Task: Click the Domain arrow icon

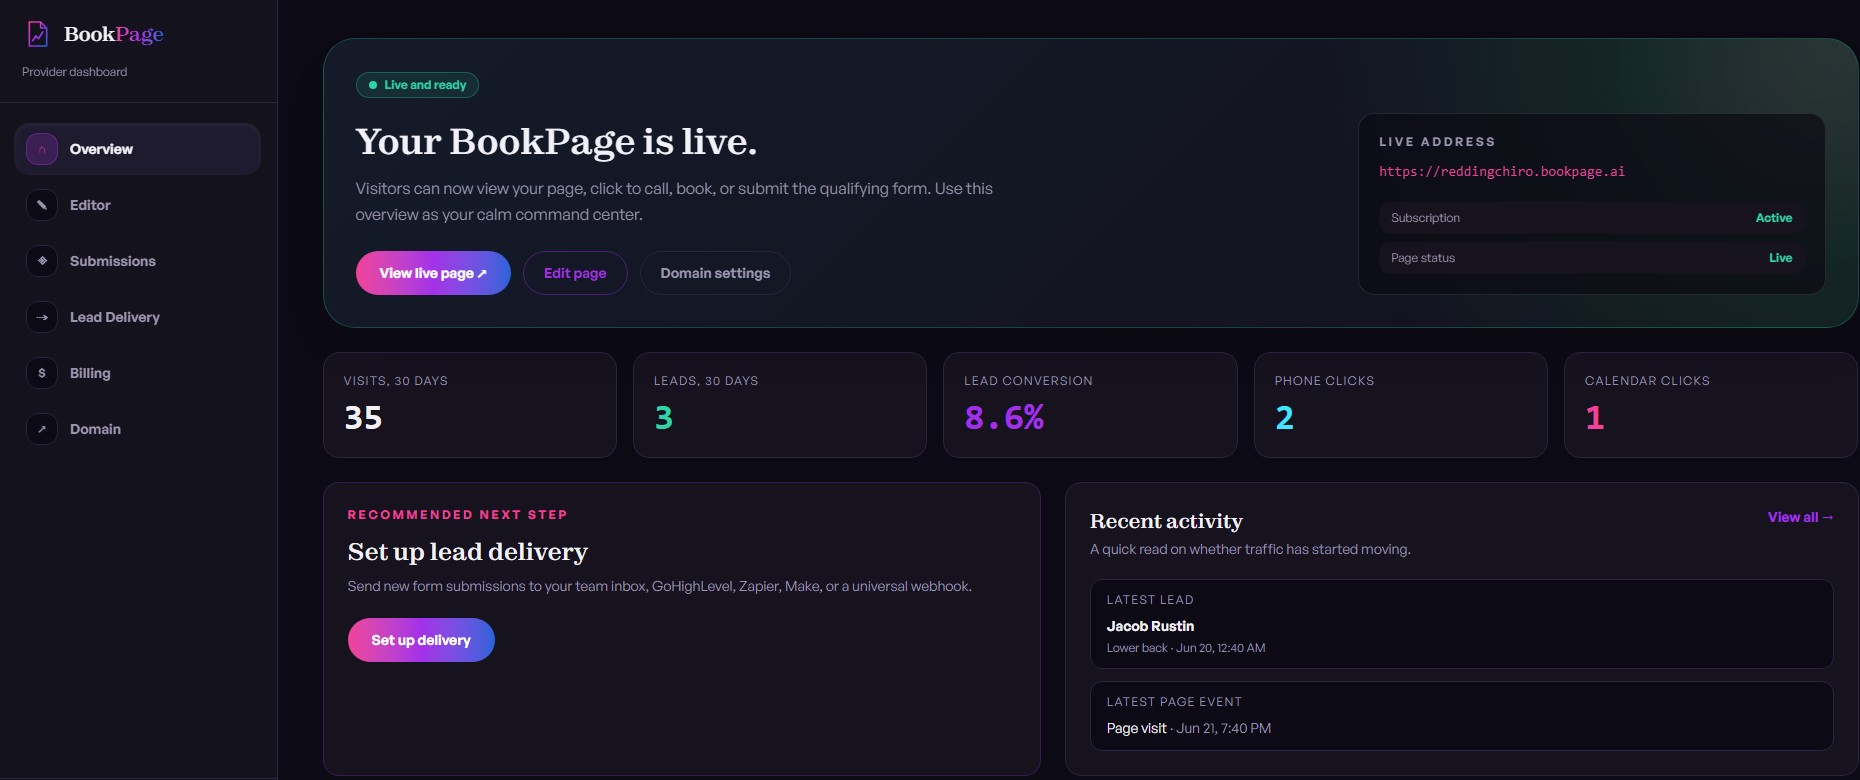Action: tap(42, 429)
